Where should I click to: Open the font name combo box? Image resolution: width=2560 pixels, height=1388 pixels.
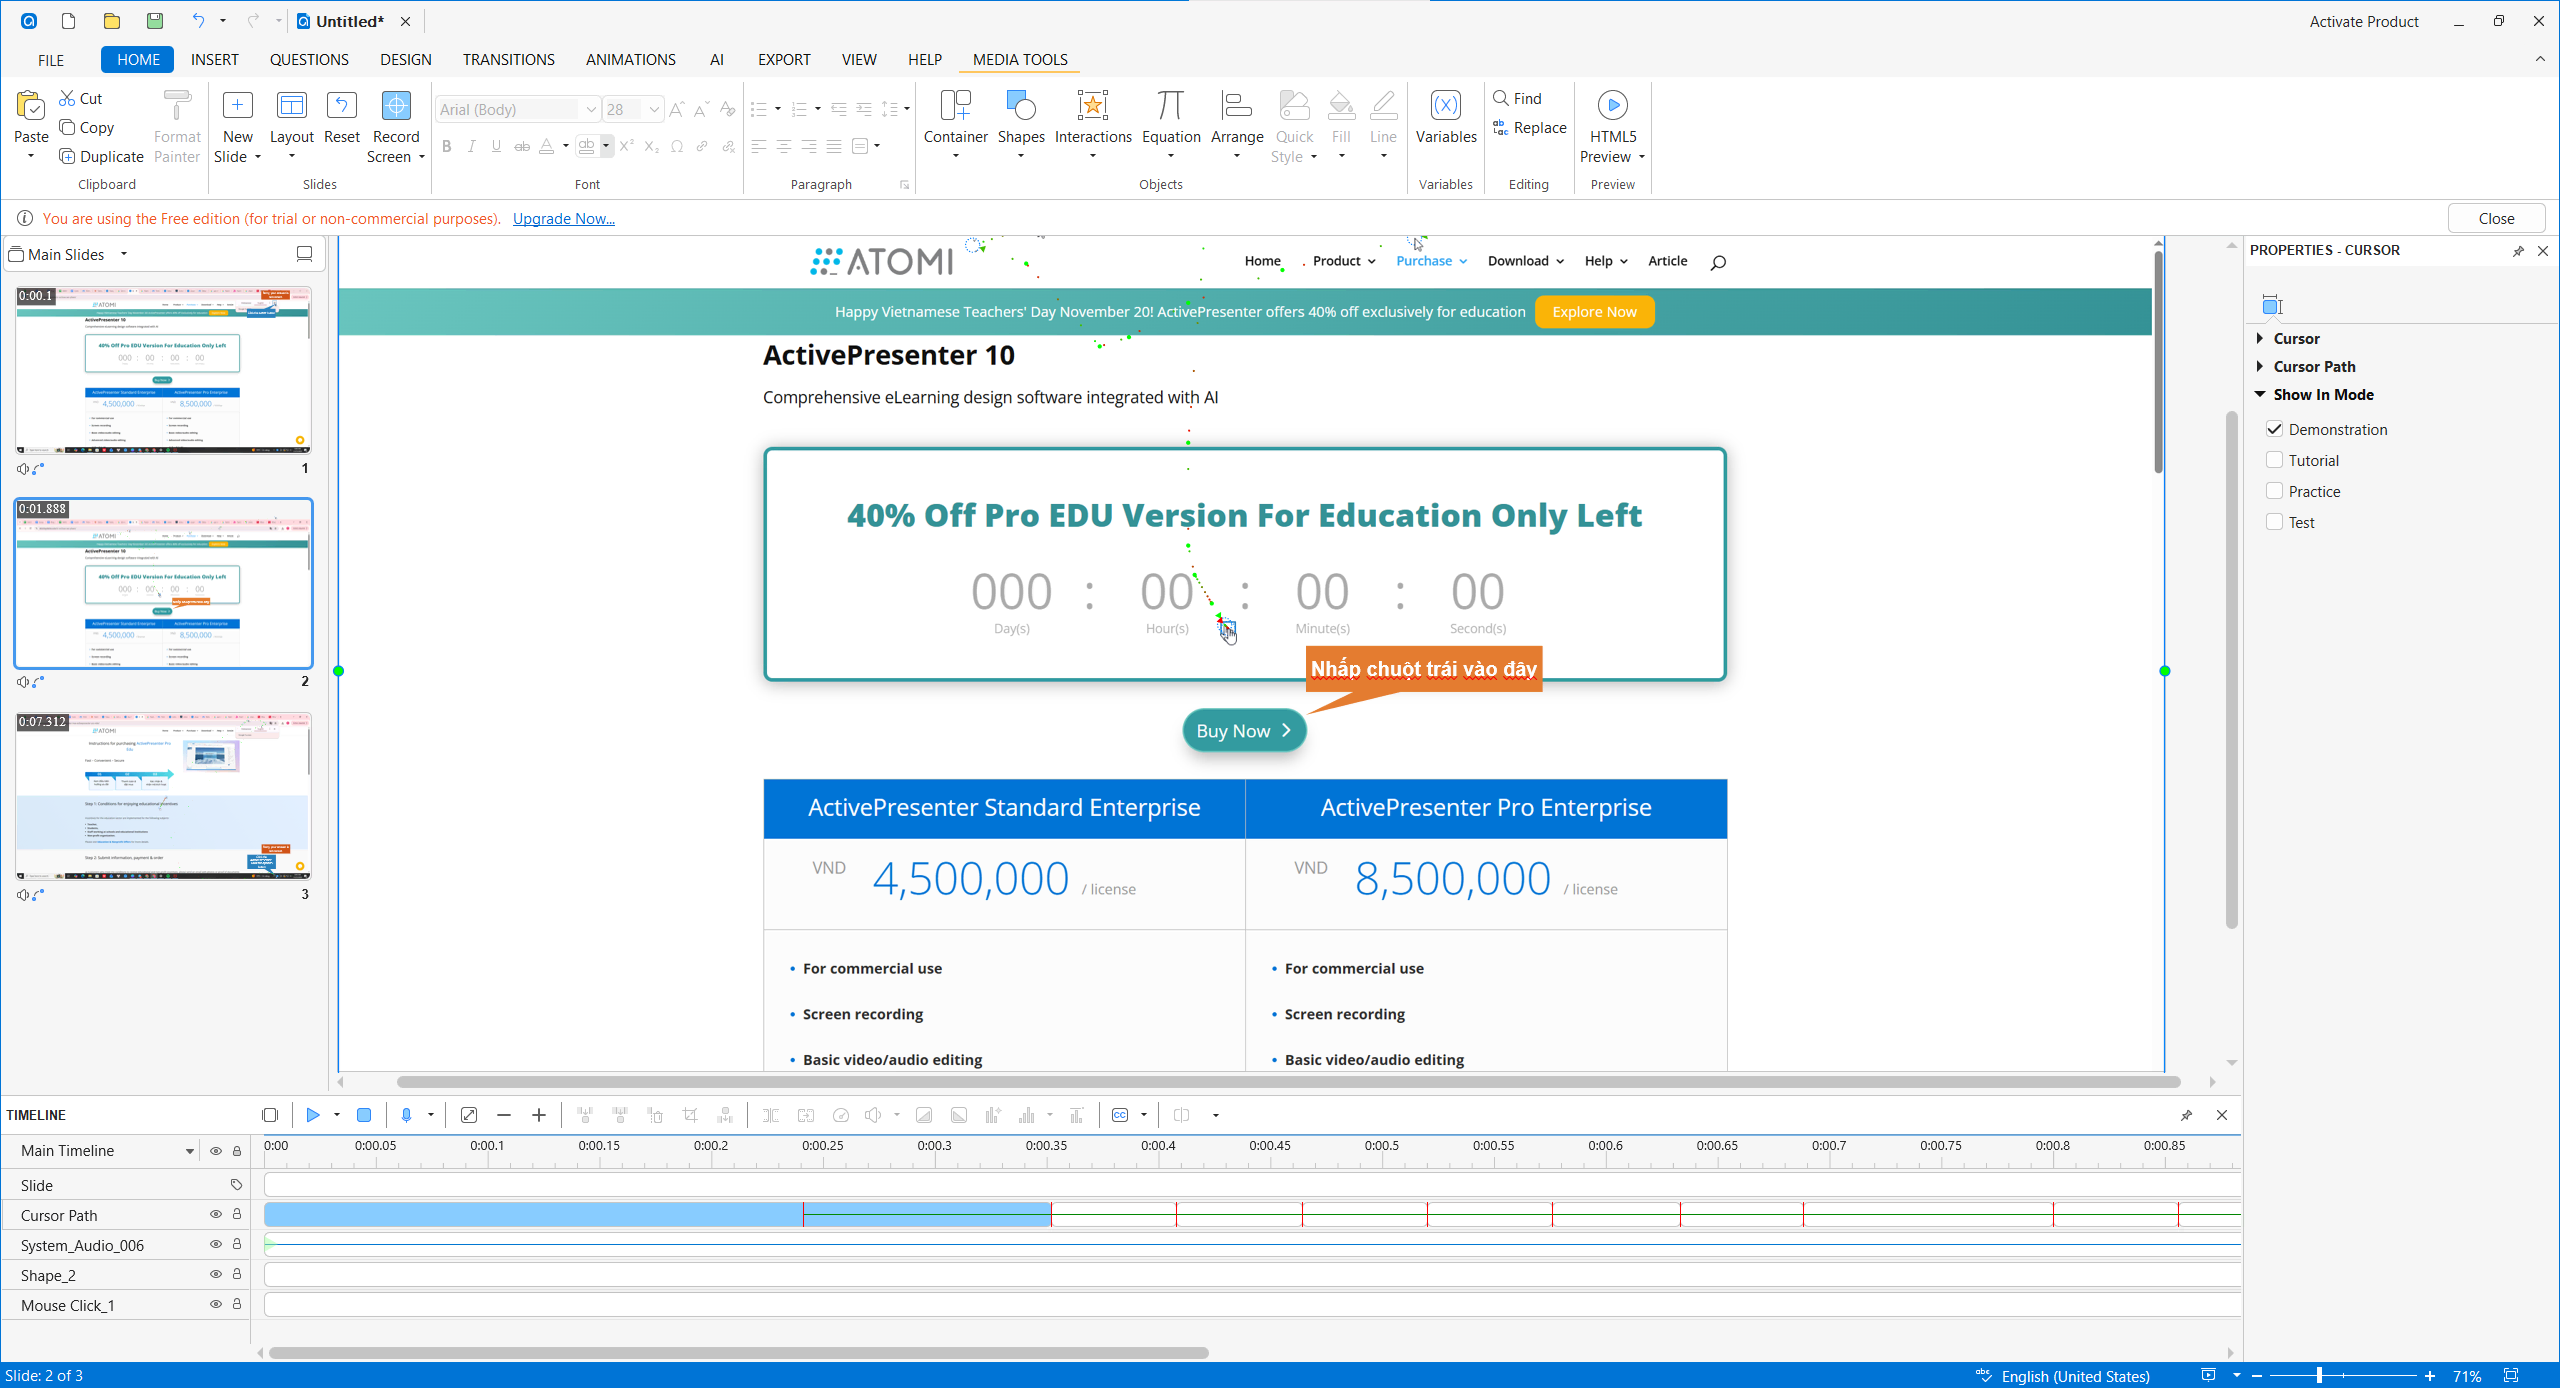590,109
